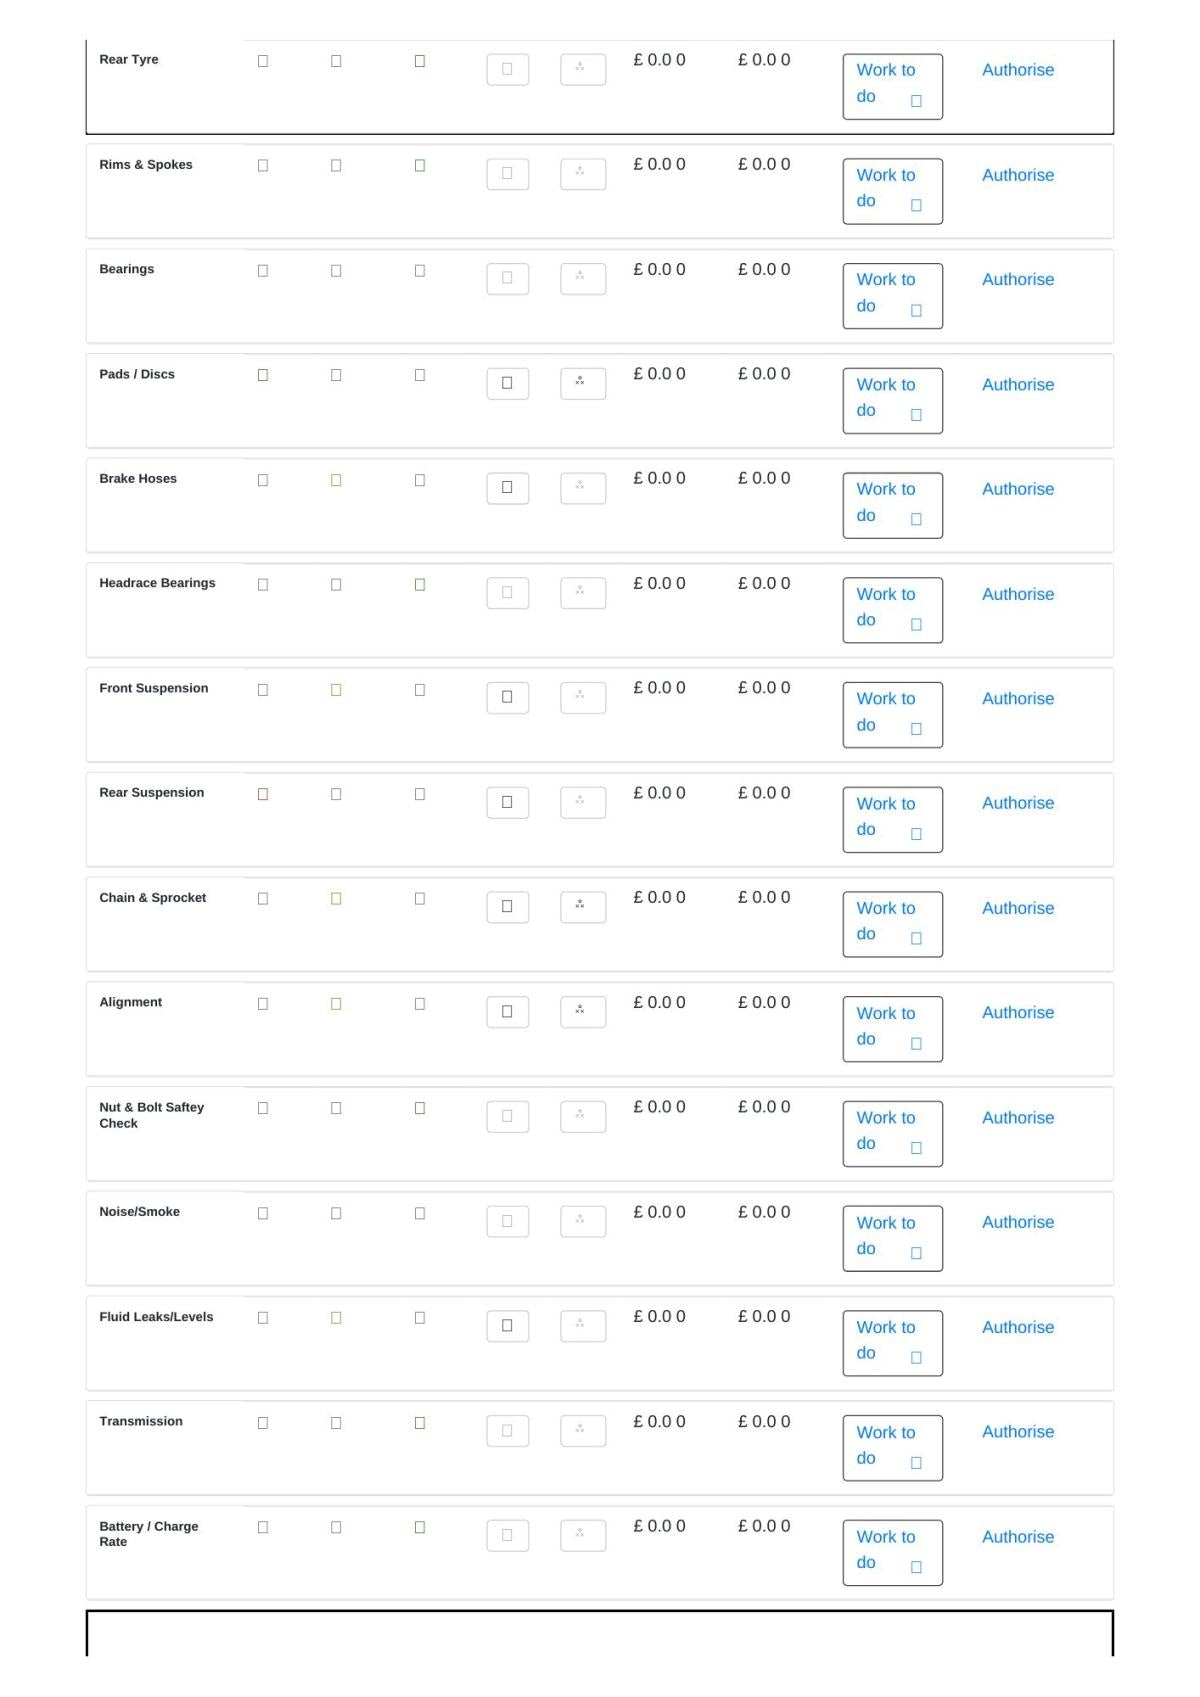The width and height of the screenshot is (1200, 1697).
Task: Click Authorise link for Nut & Bolt Saftey Check
Action: click(x=1017, y=1118)
